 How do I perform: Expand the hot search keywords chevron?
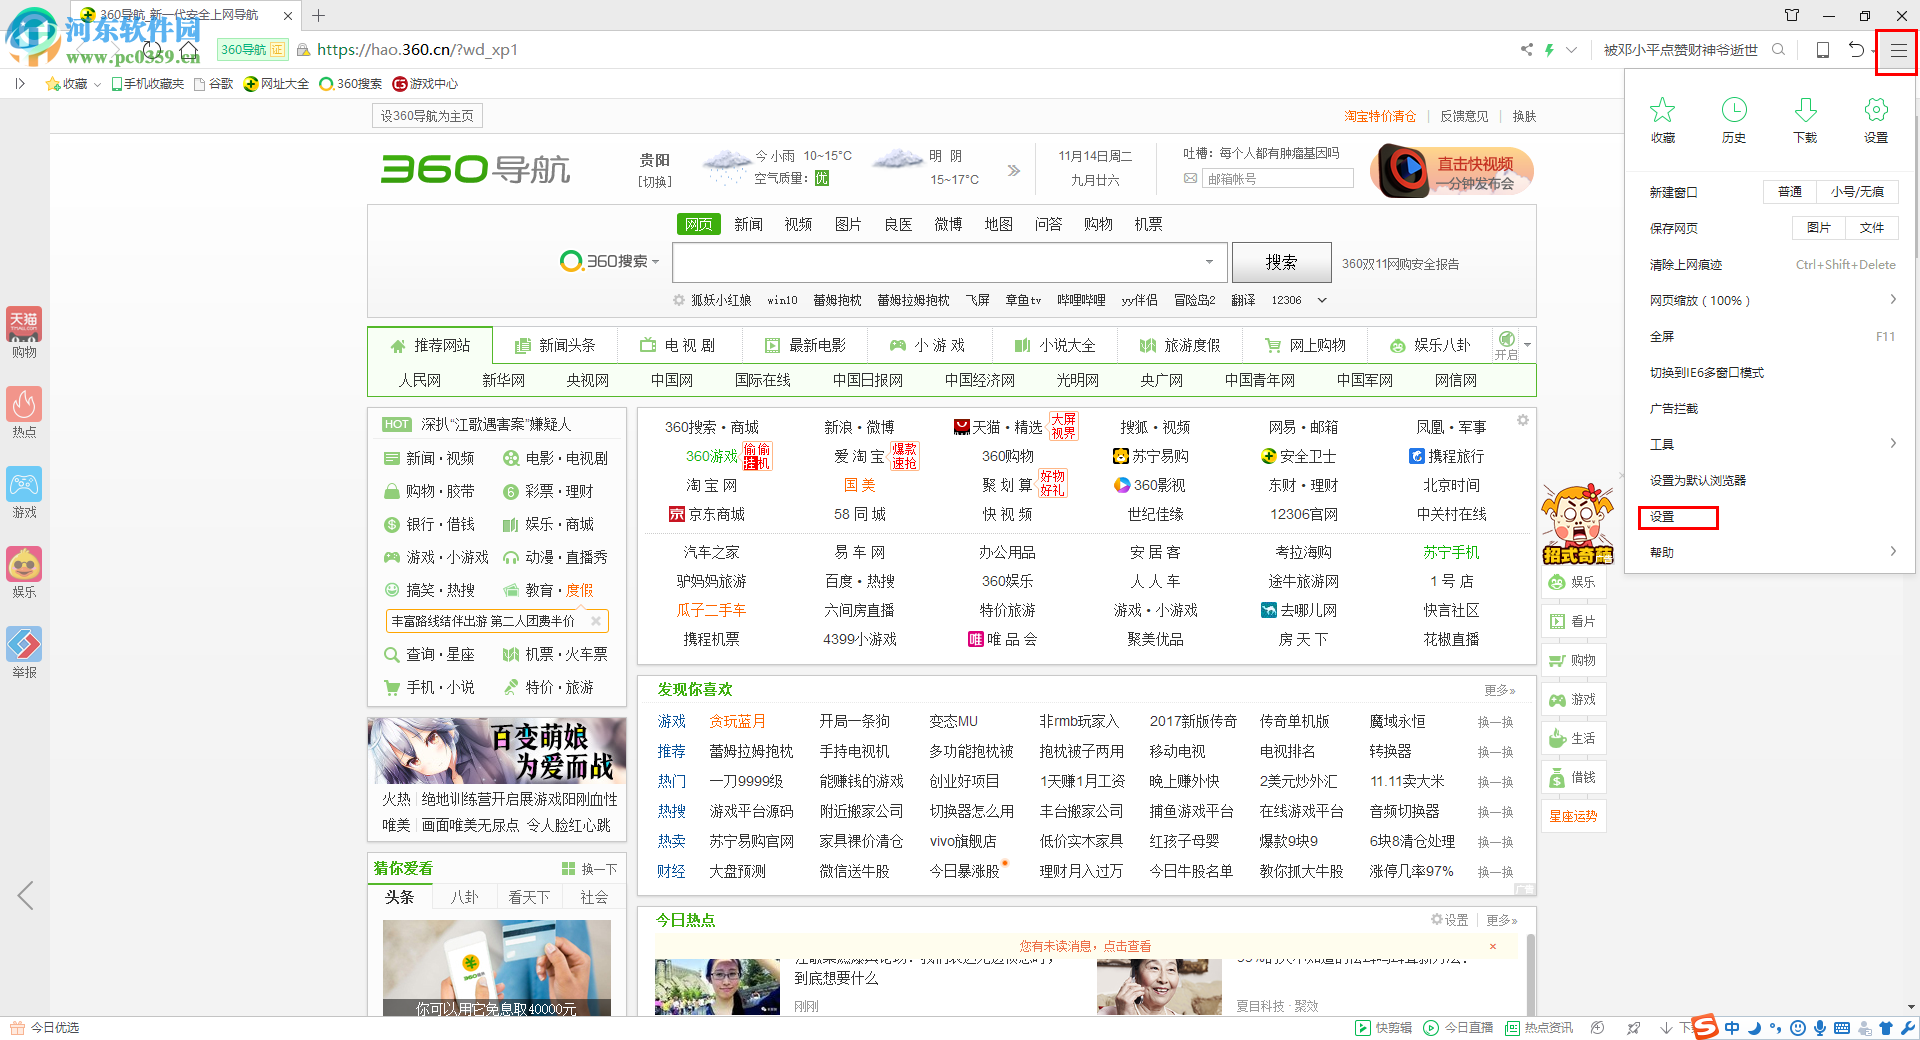pyautogui.click(x=1322, y=300)
